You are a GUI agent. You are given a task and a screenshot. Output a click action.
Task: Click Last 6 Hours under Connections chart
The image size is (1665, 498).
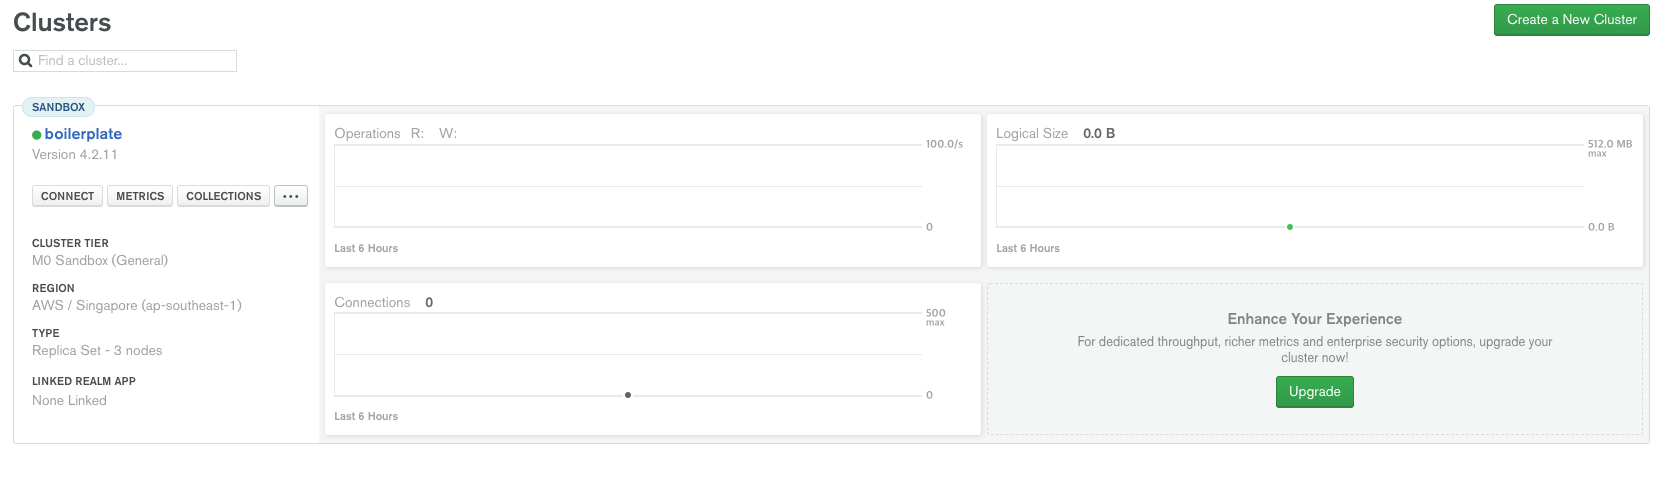click(366, 416)
